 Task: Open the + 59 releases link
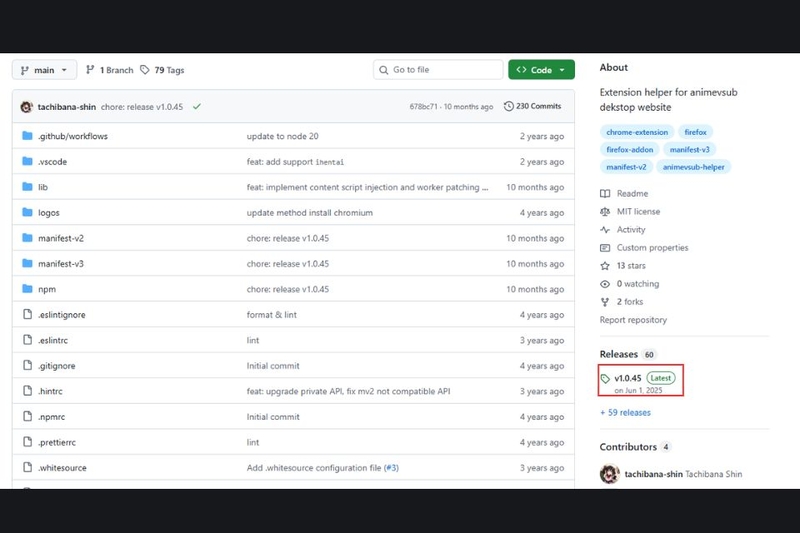[626, 413]
